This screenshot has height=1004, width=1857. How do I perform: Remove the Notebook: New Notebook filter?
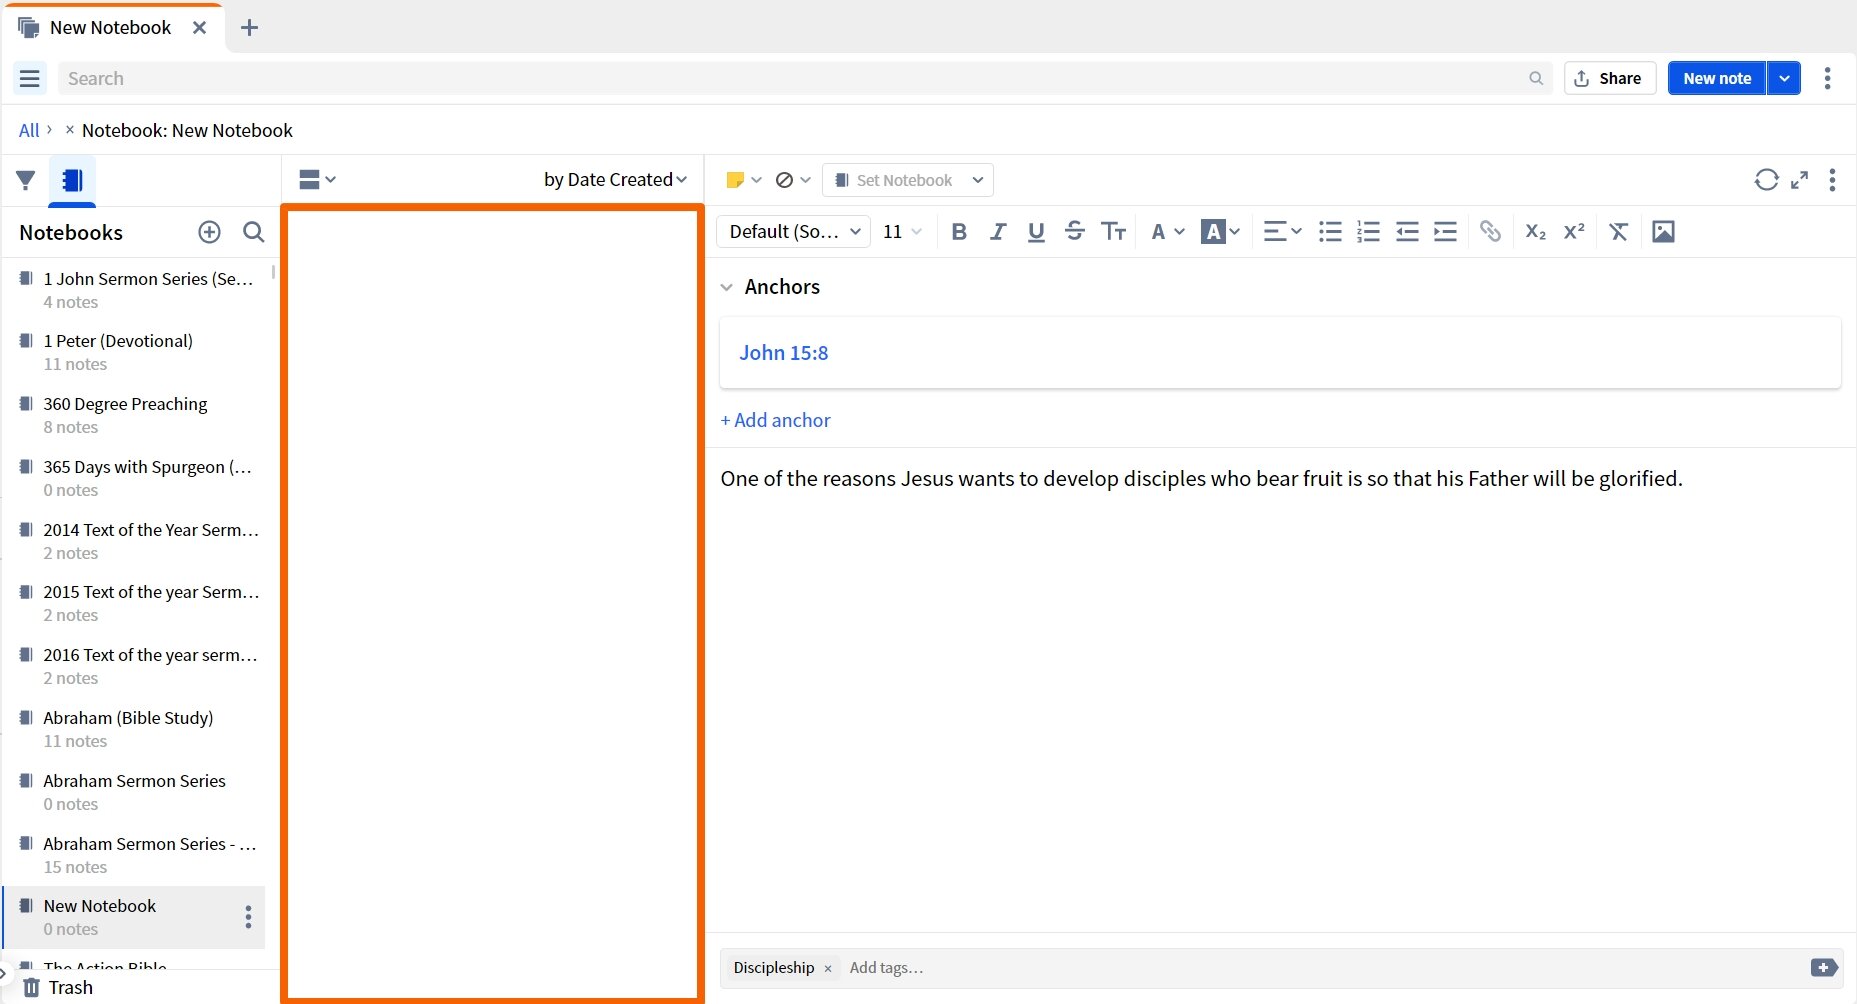pyautogui.click(x=69, y=129)
